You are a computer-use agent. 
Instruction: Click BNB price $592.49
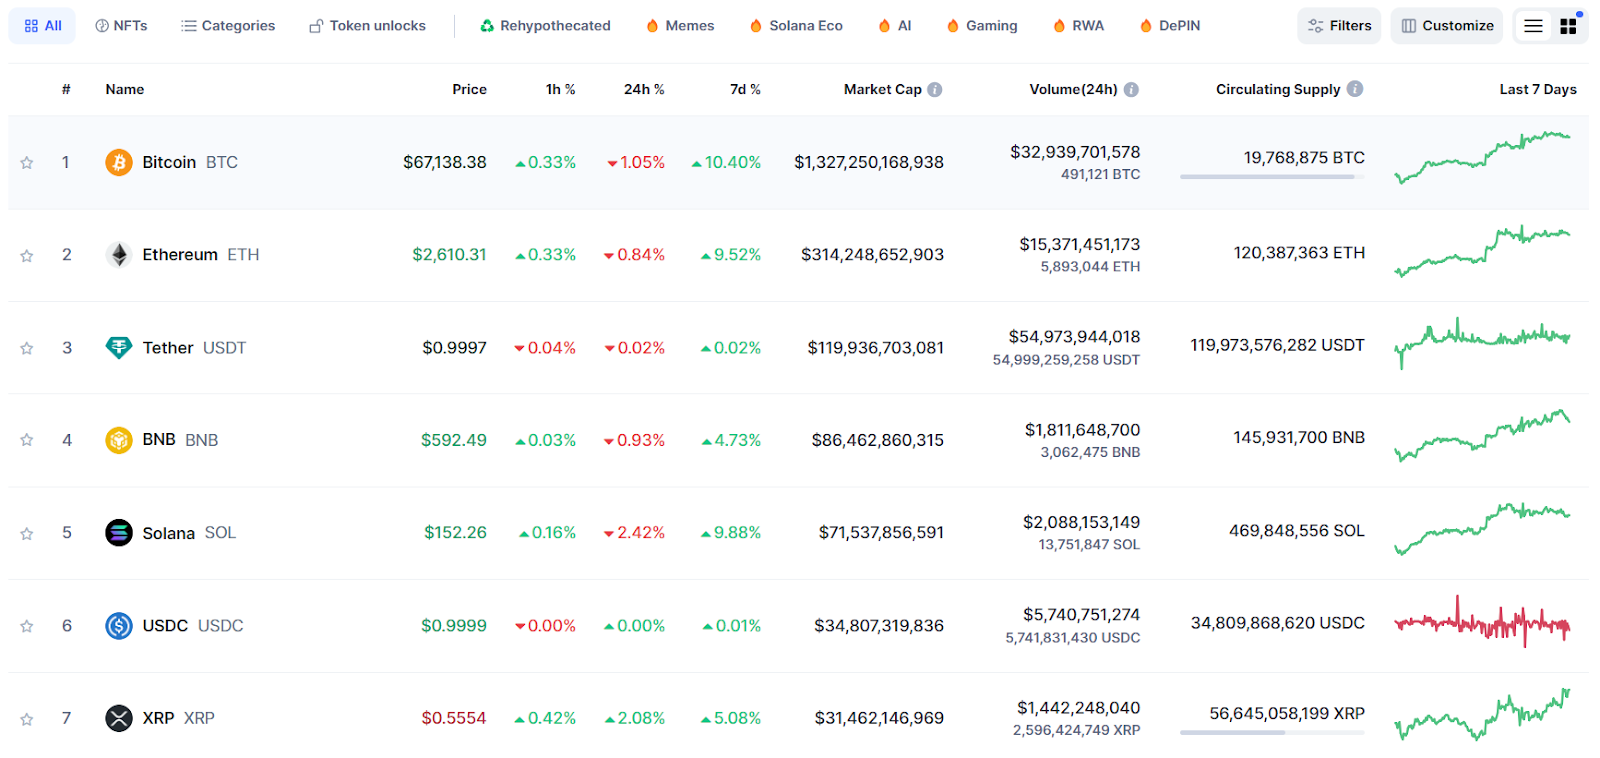pyautogui.click(x=454, y=440)
